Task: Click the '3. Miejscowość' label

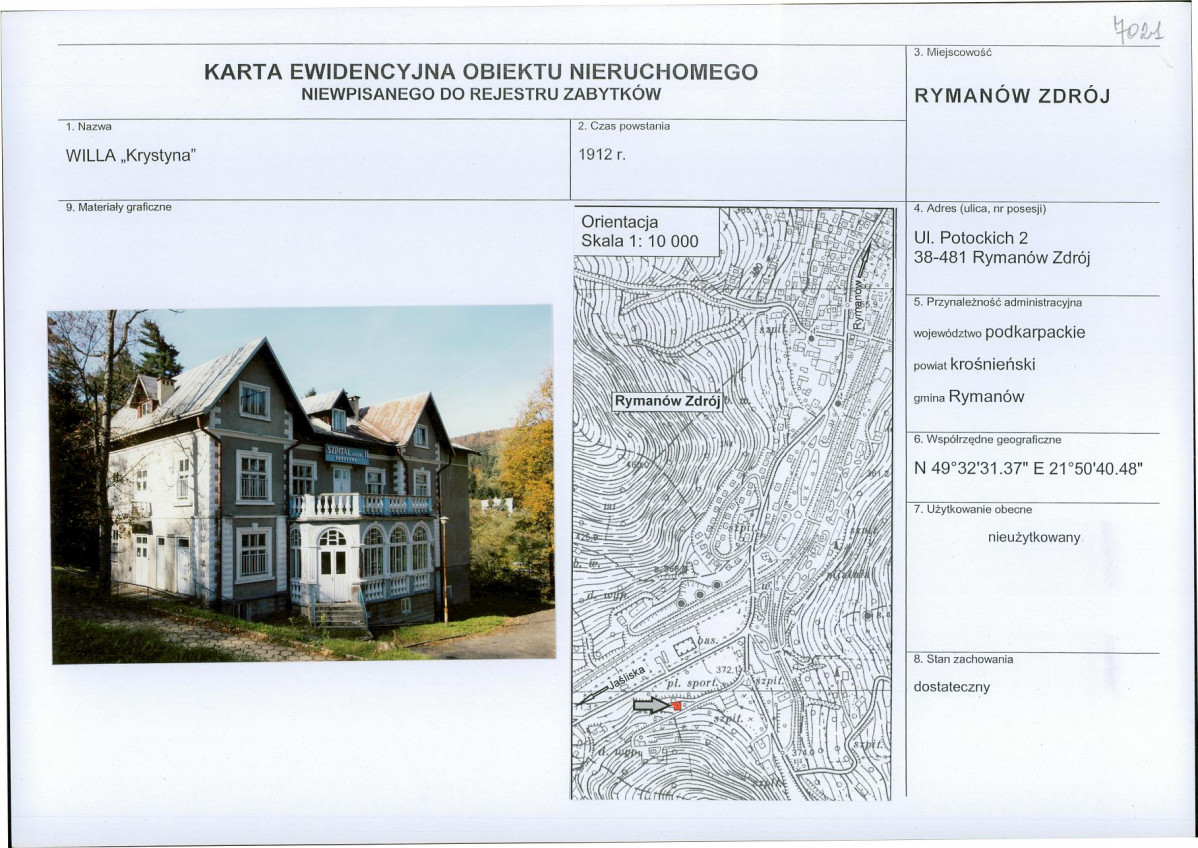Action: click(x=953, y=53)
